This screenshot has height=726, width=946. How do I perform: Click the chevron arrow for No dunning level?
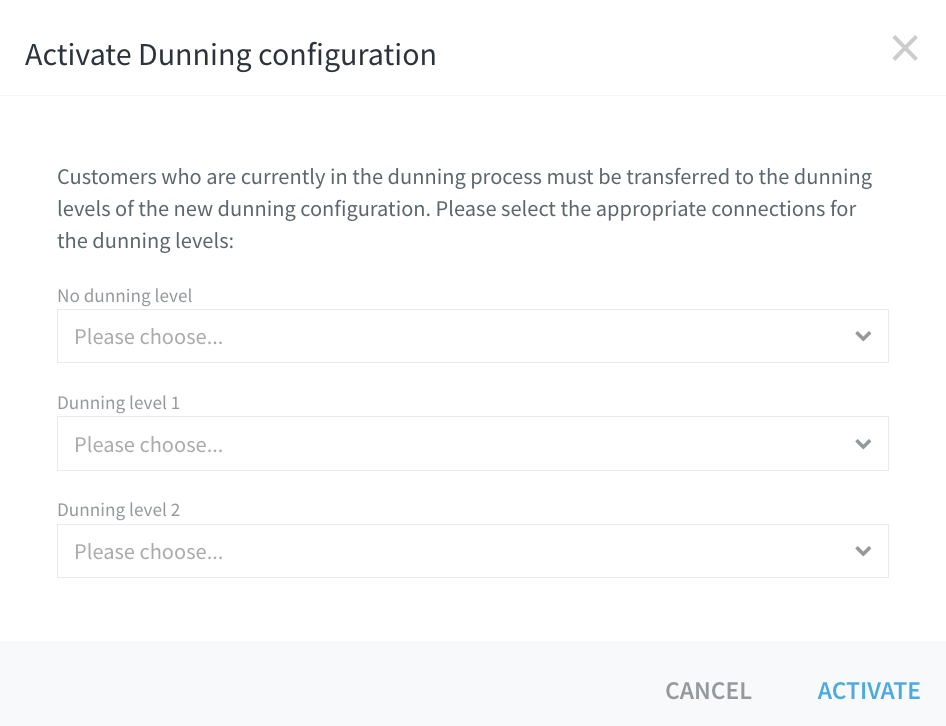[863, 336]
